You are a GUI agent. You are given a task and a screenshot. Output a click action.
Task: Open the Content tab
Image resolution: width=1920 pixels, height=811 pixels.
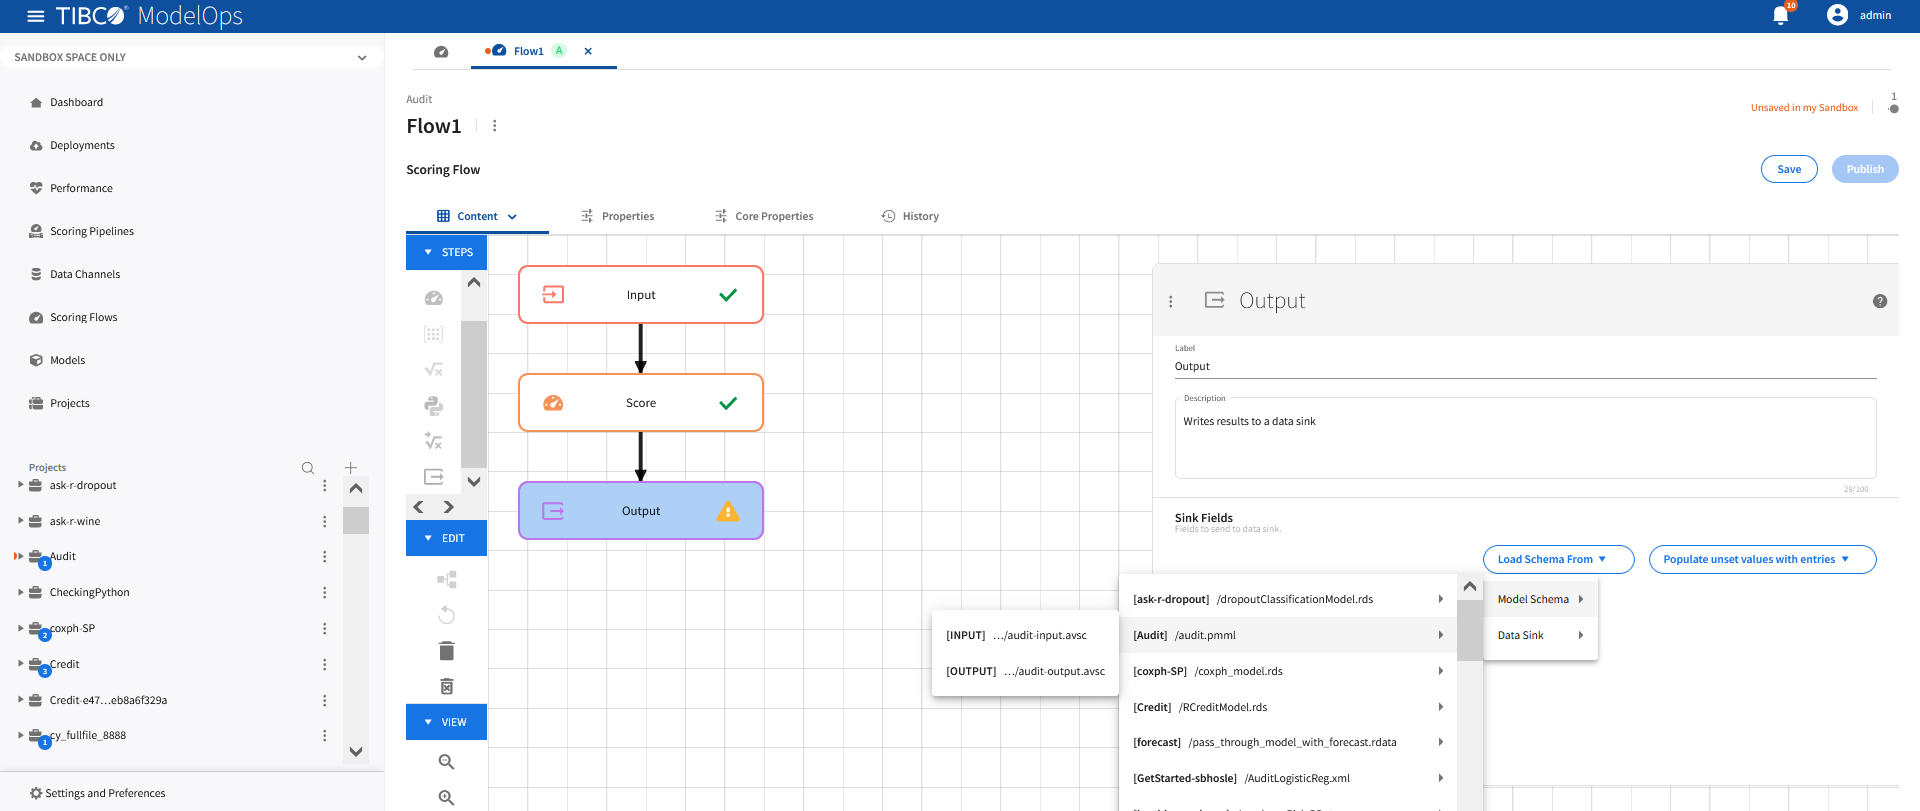tap(477, 216)
